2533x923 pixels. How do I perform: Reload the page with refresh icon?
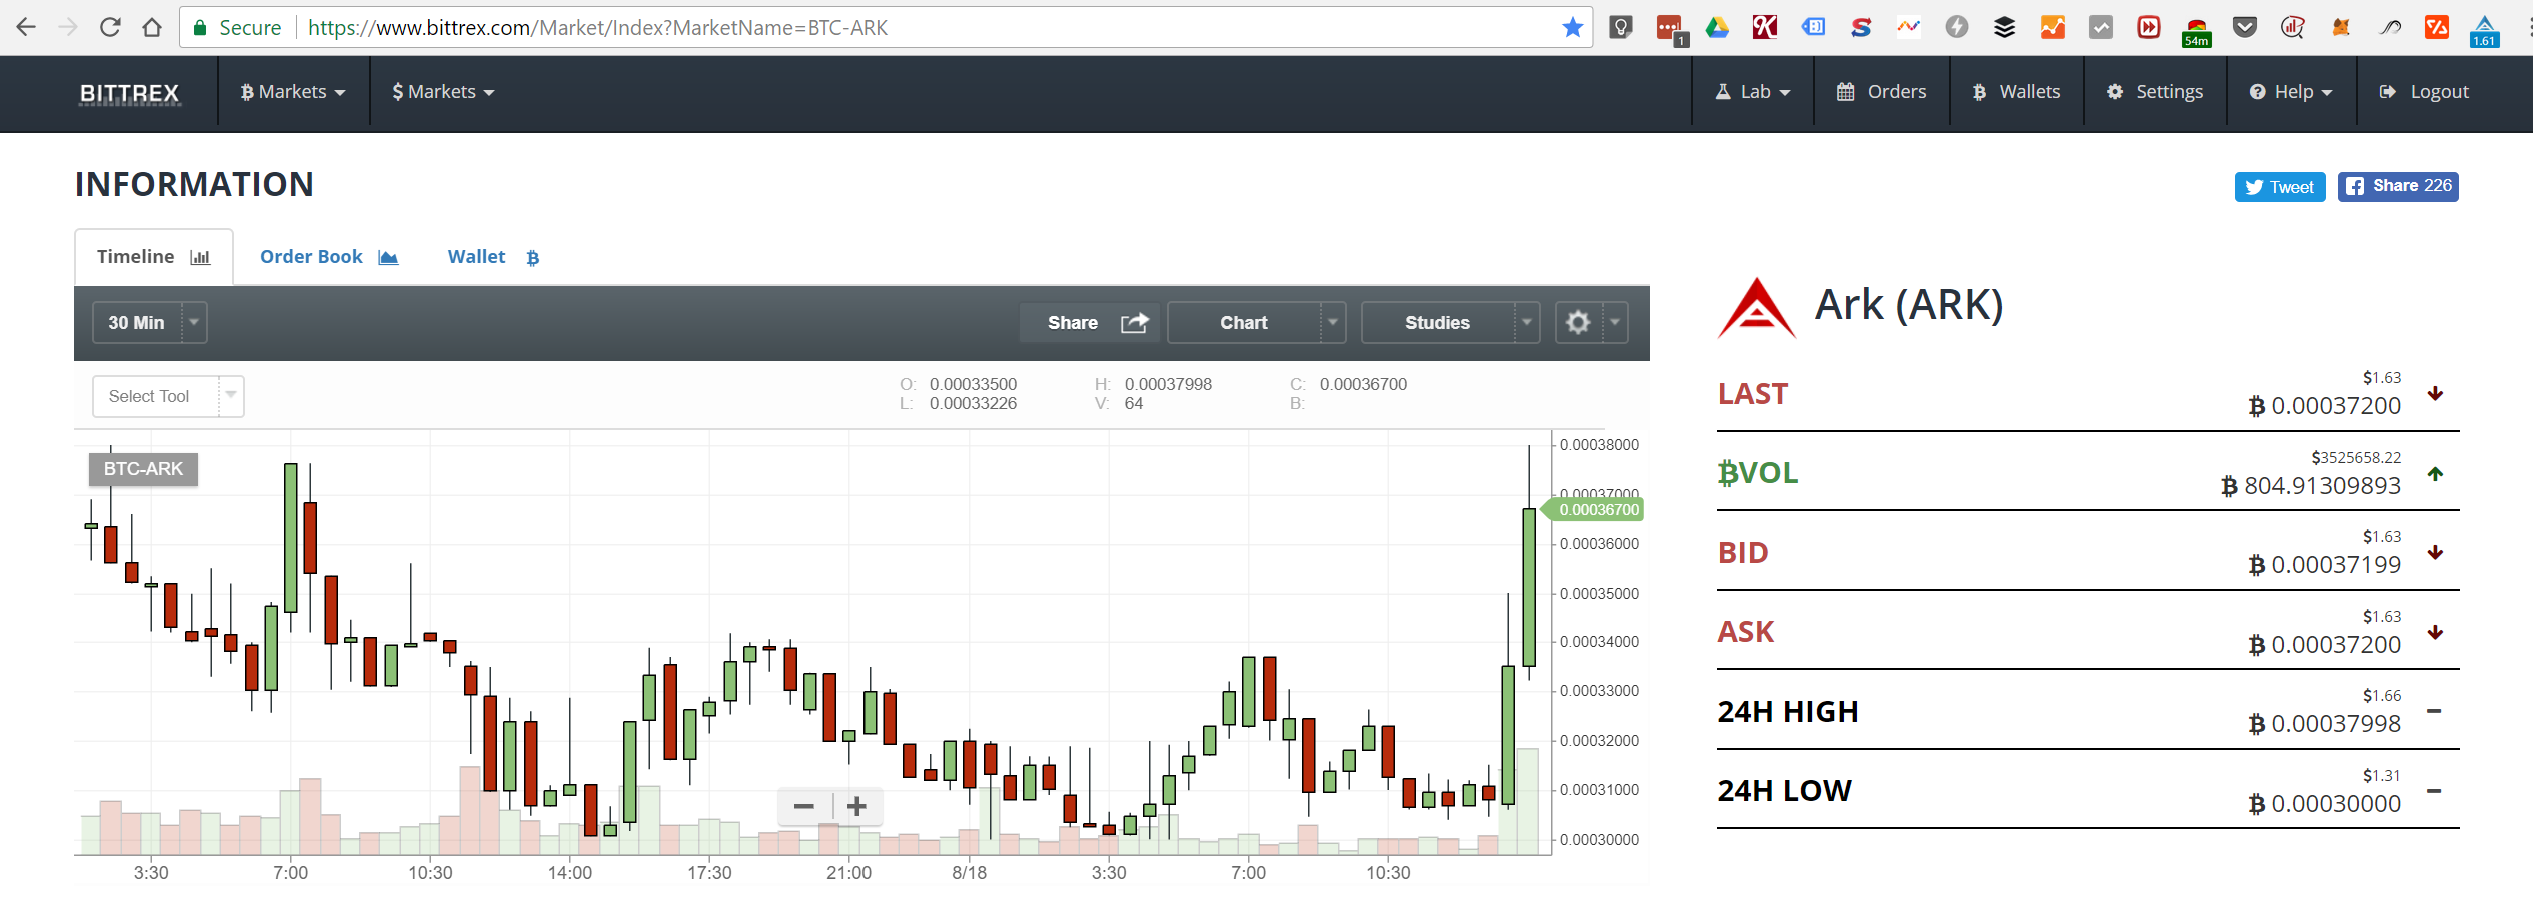110,27
